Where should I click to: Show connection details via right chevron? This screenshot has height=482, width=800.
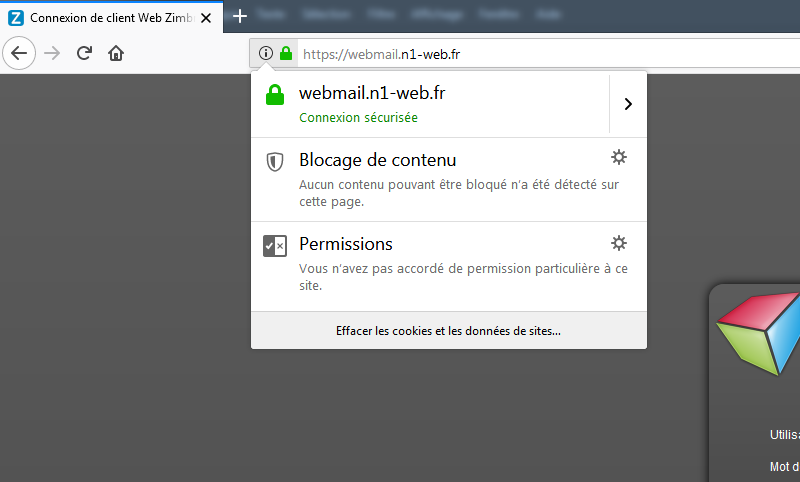pos(627,104)
